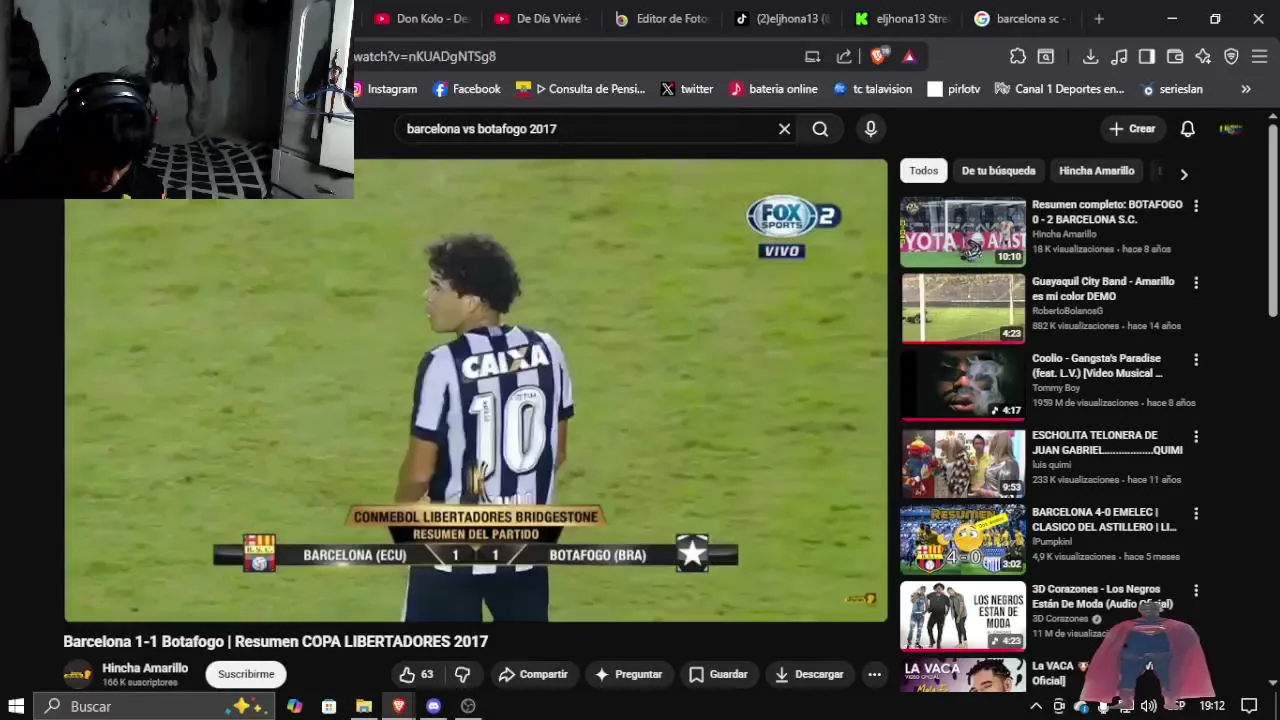Click the Suscribirme button
This screenshot has height=720, width=1280.
[246, 674]
